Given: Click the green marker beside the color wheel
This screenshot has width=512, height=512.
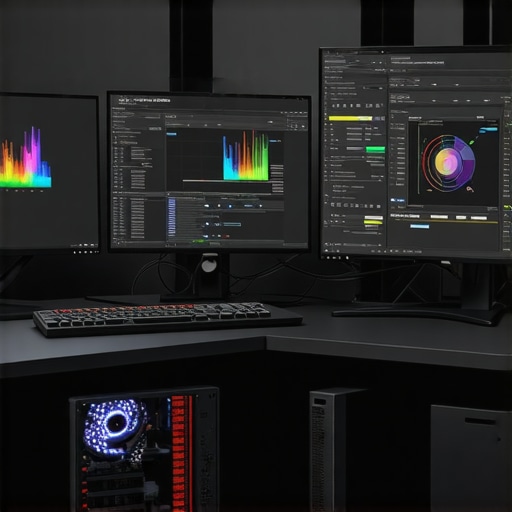Looking at the screenshot, I should click(x=472, y=142).
